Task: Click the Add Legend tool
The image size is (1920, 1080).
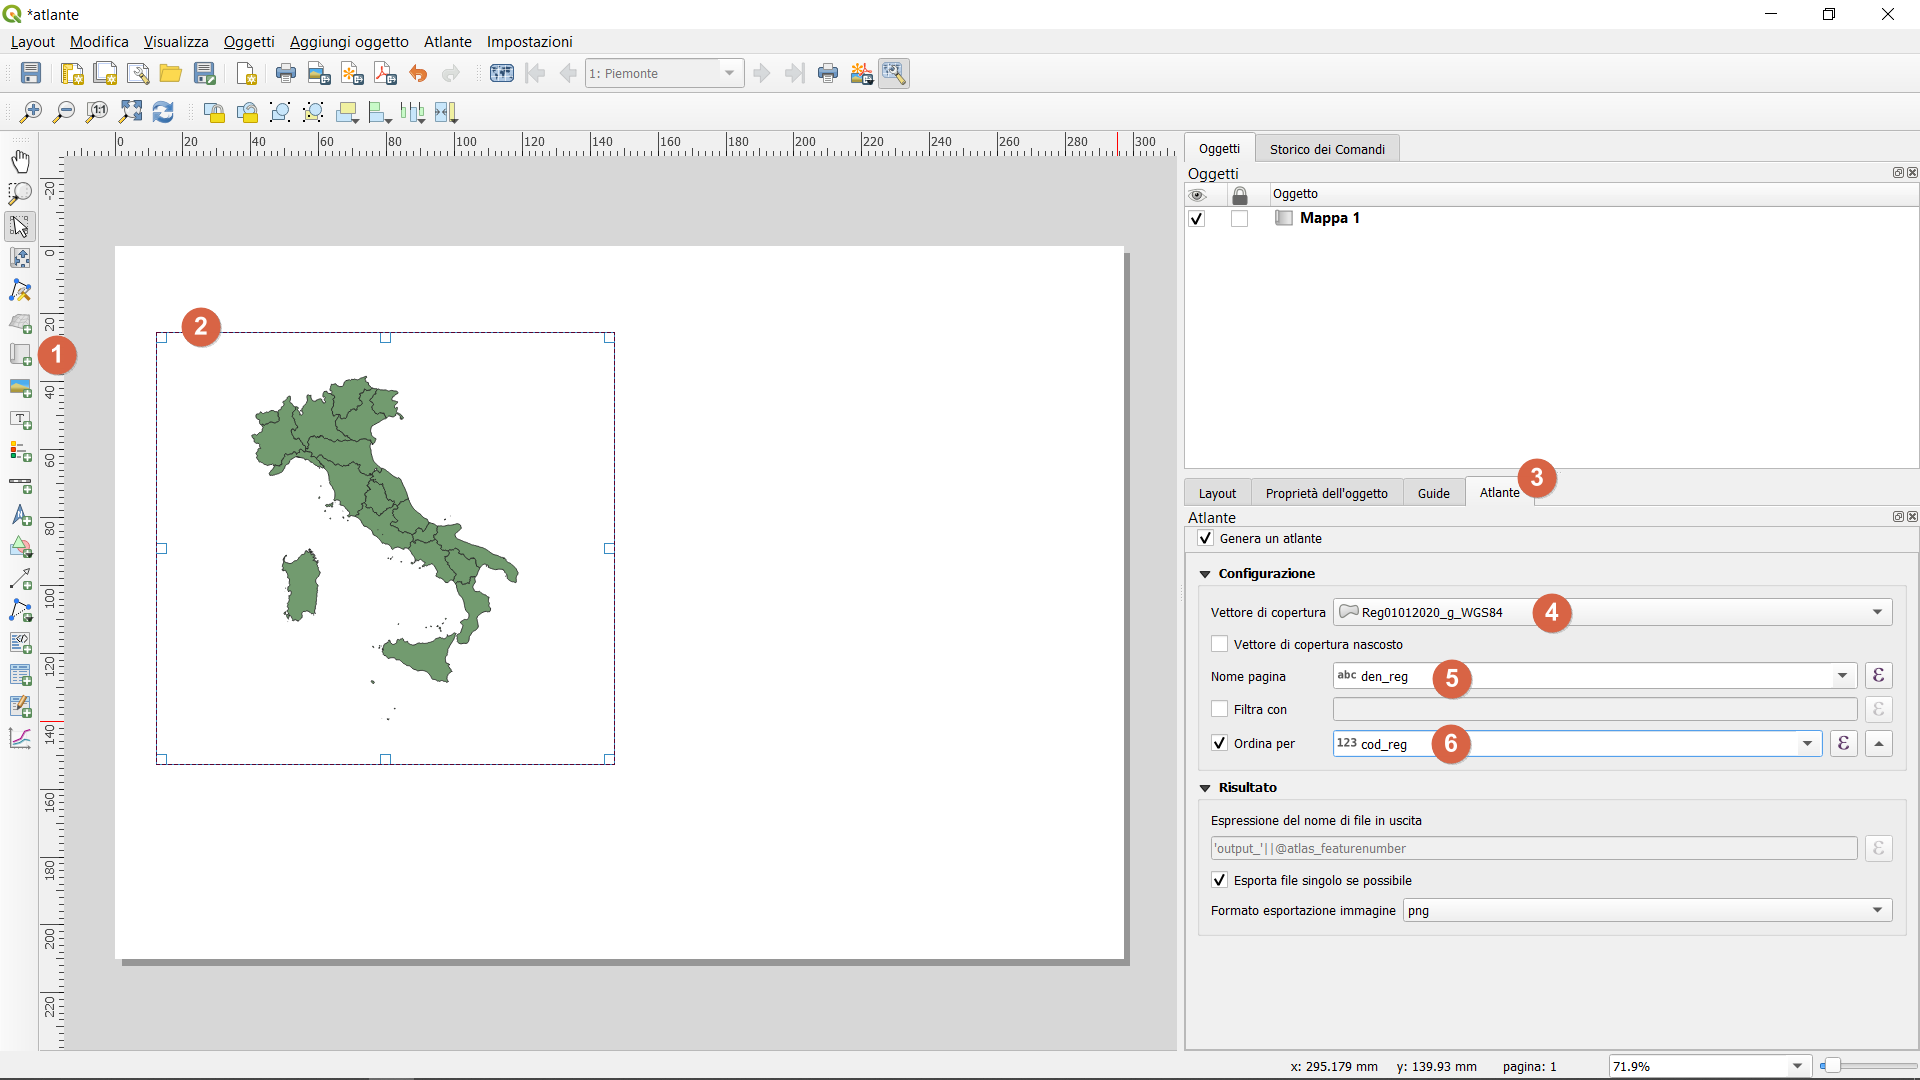Action: (20, 452)
